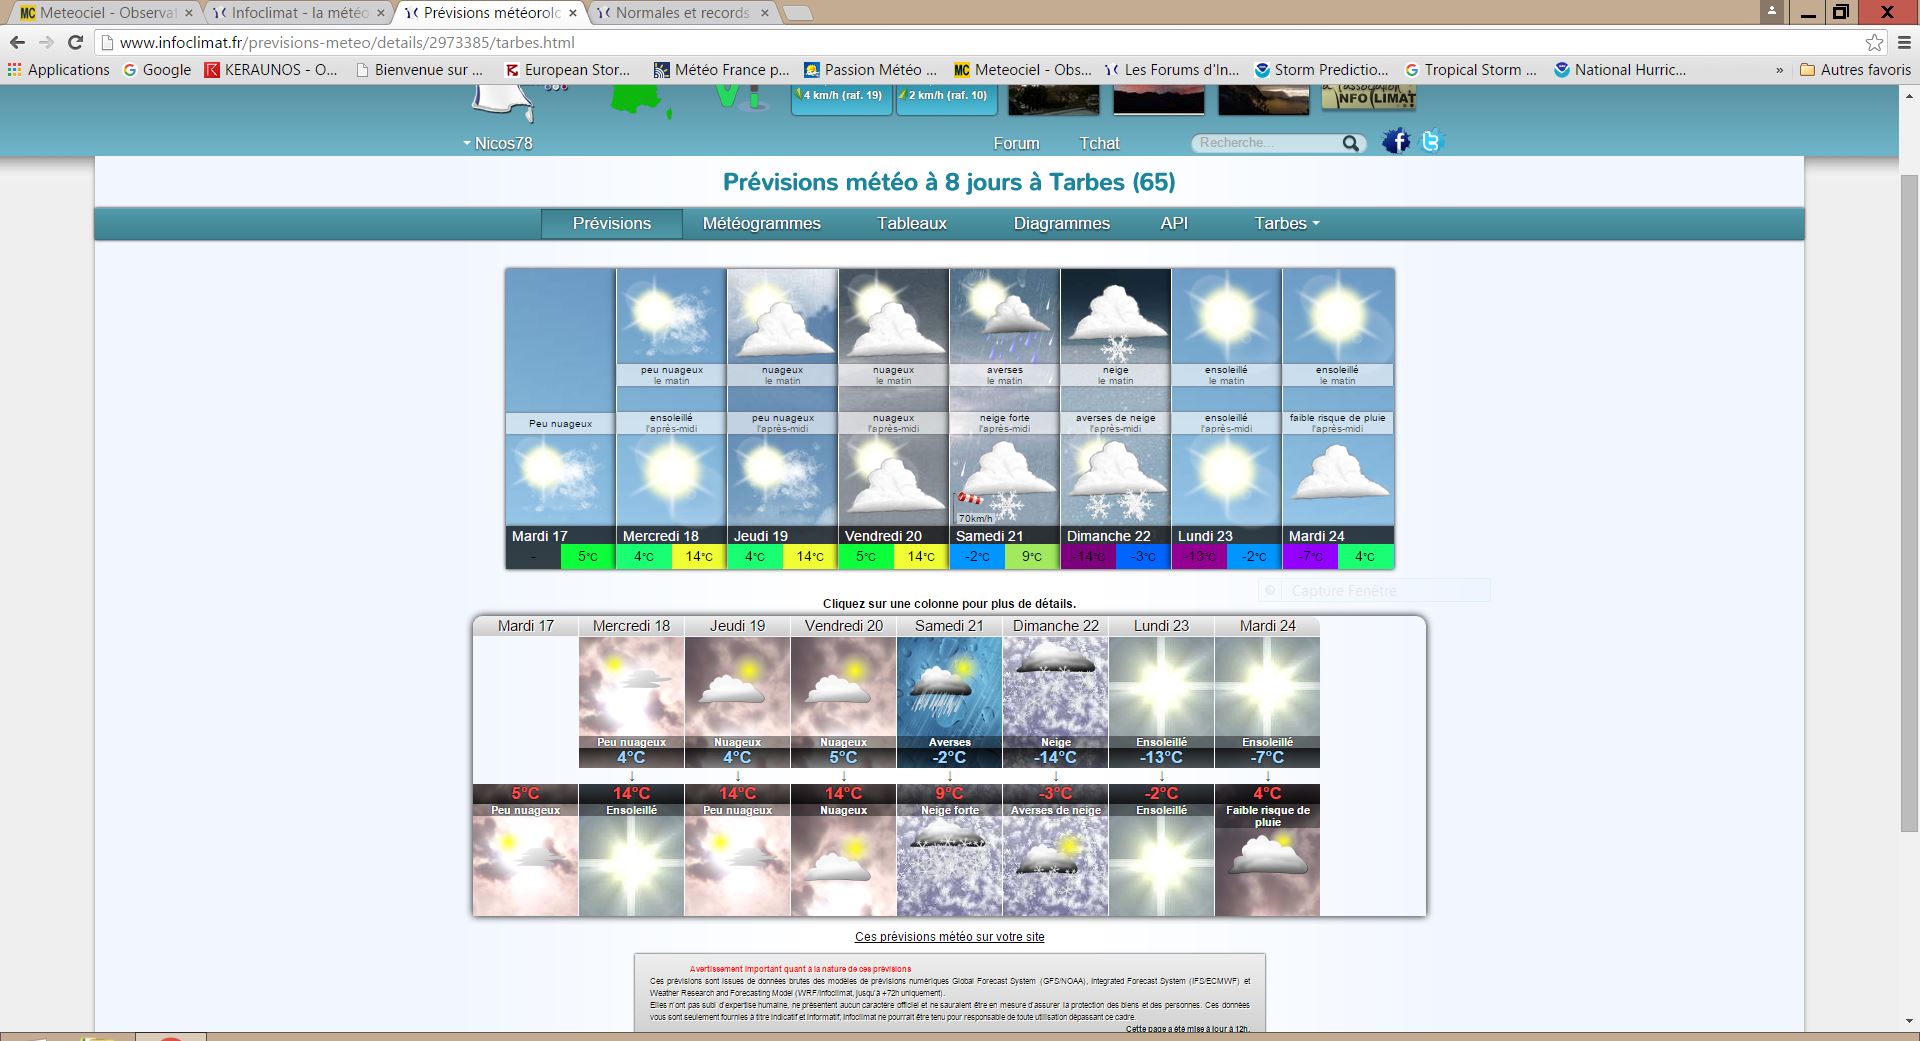
Task: Open the Twitter icon link
Action: [1431, 142]
